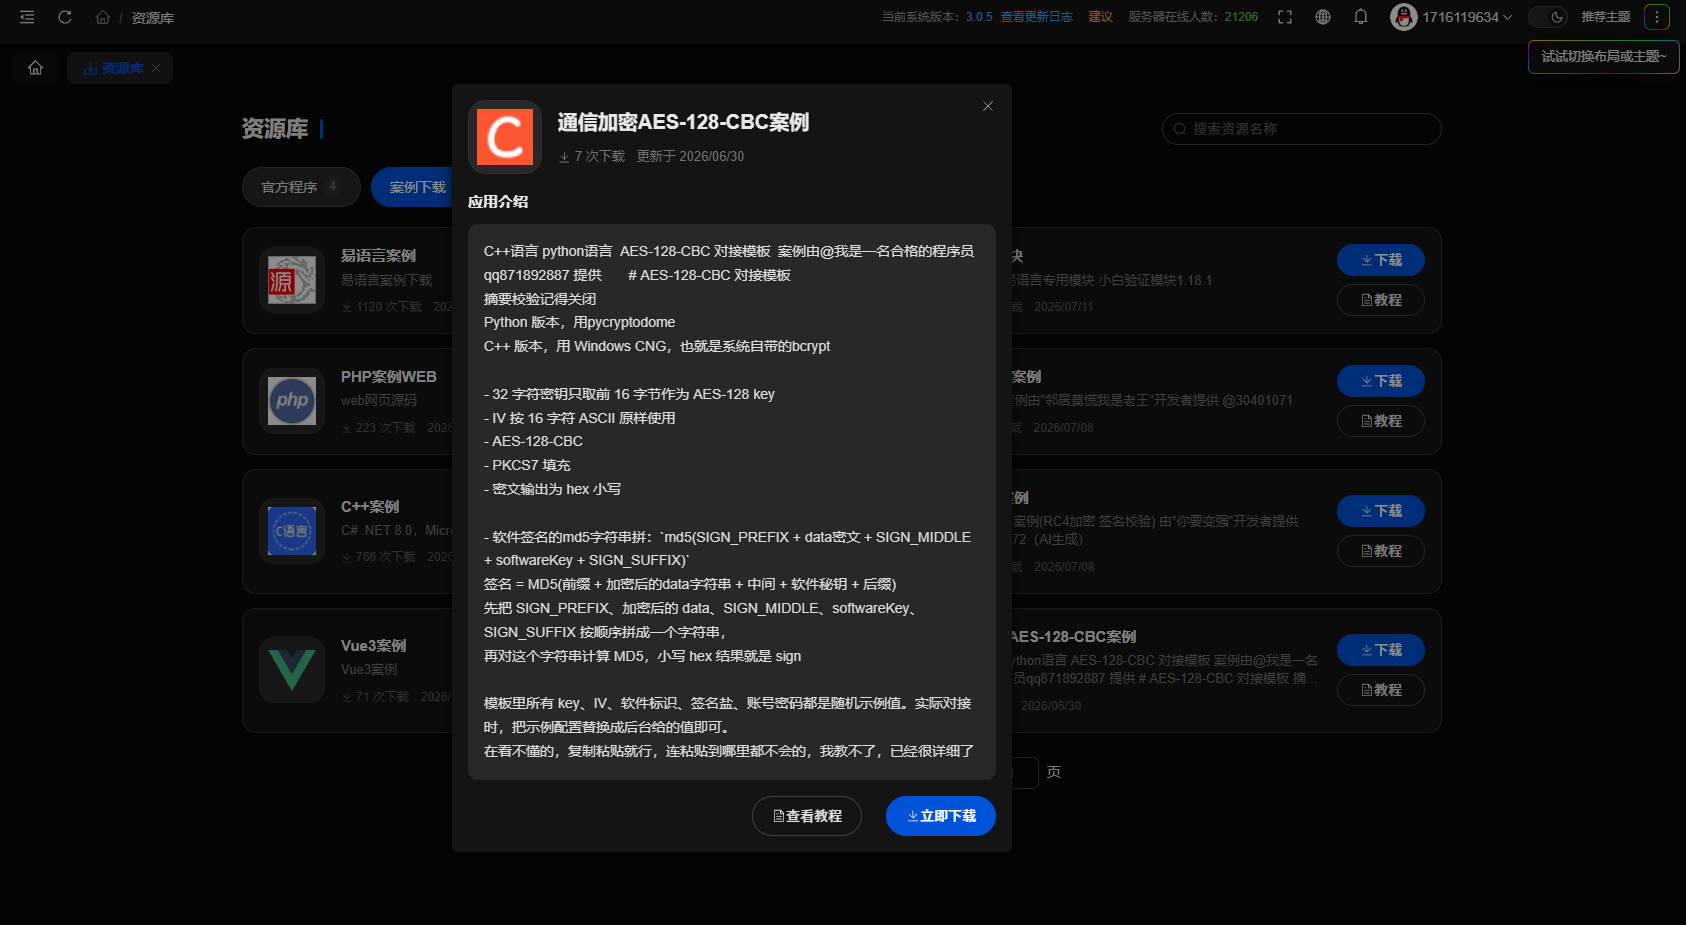Open 教程 for 小白验证模块1.18.1 item
The image size is (1686, 925).
point(1381,300)
